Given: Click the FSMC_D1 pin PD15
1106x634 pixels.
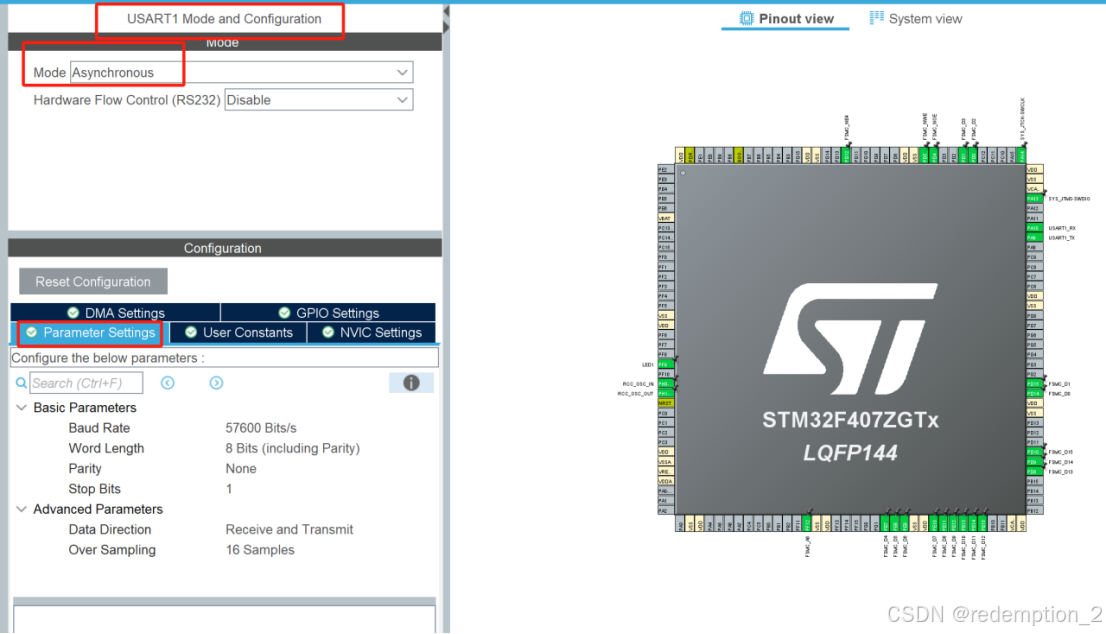Looking at the screenshot, I should click(1034, 384).
